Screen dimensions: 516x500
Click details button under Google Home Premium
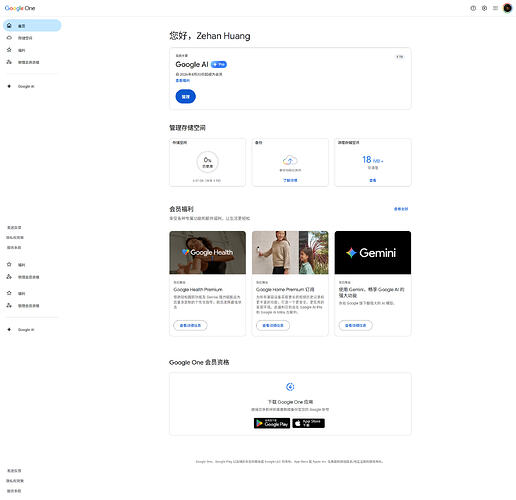(273, 325)
